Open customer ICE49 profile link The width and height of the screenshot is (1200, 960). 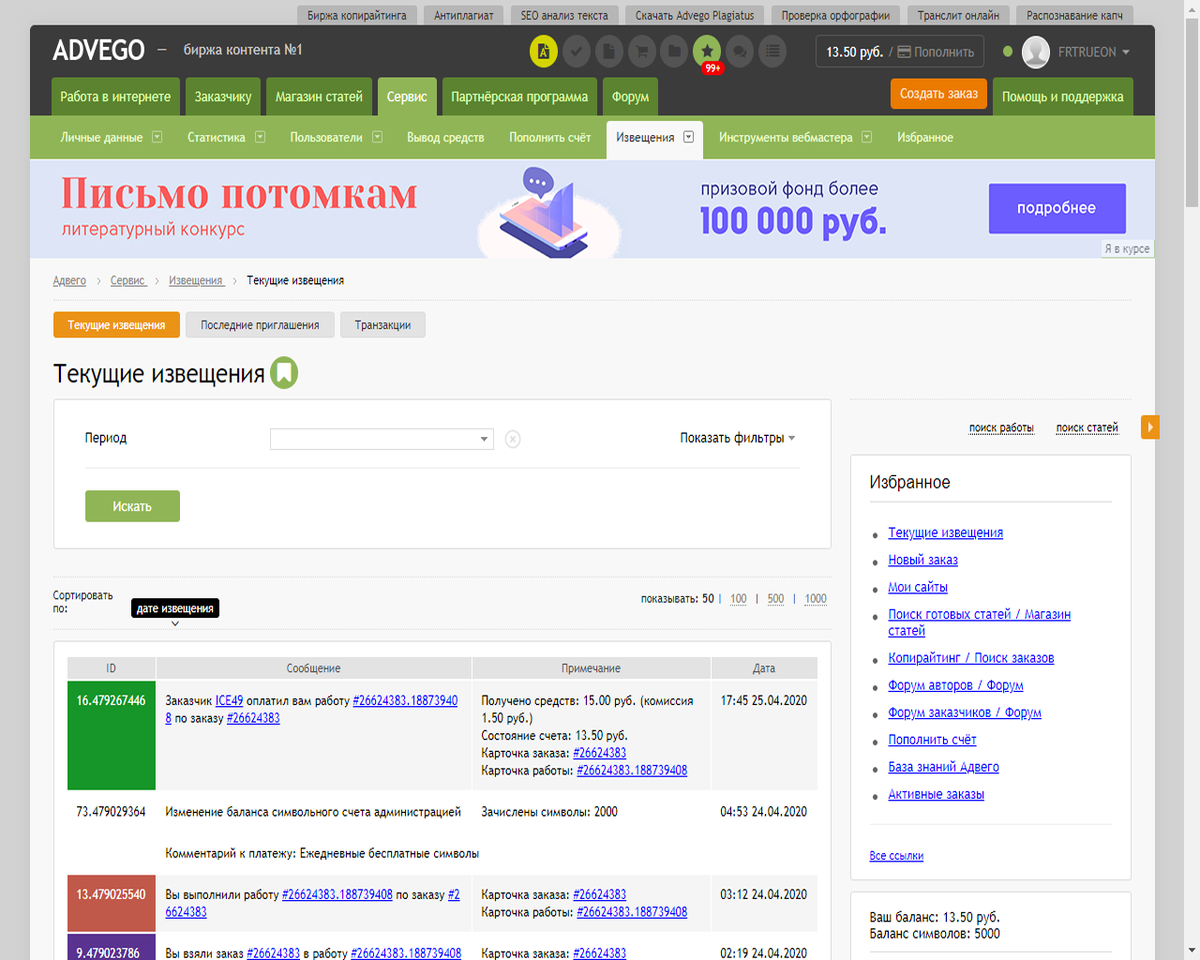(x=229, y=701)
